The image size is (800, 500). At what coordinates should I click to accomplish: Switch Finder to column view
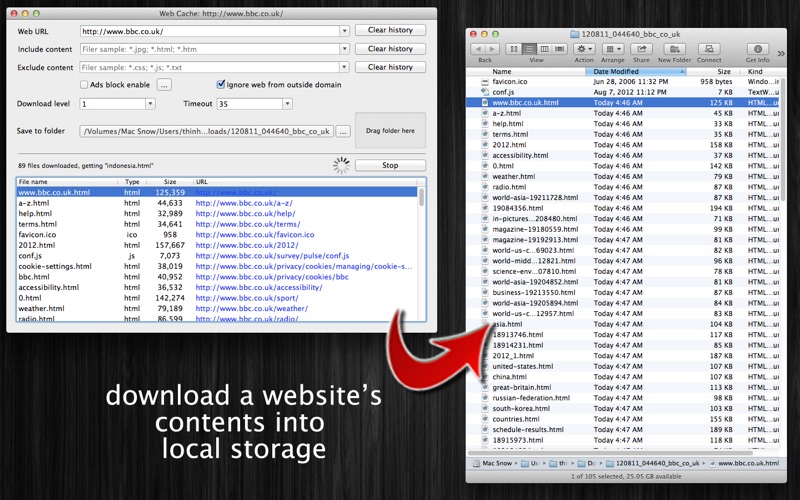[x=544, y=49]
